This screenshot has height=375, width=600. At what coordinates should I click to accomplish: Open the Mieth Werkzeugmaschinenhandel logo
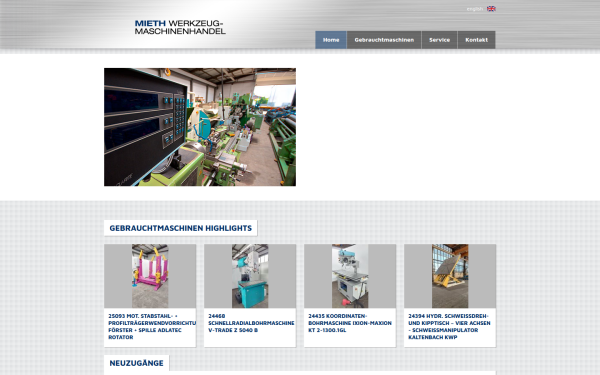point(180,27)
